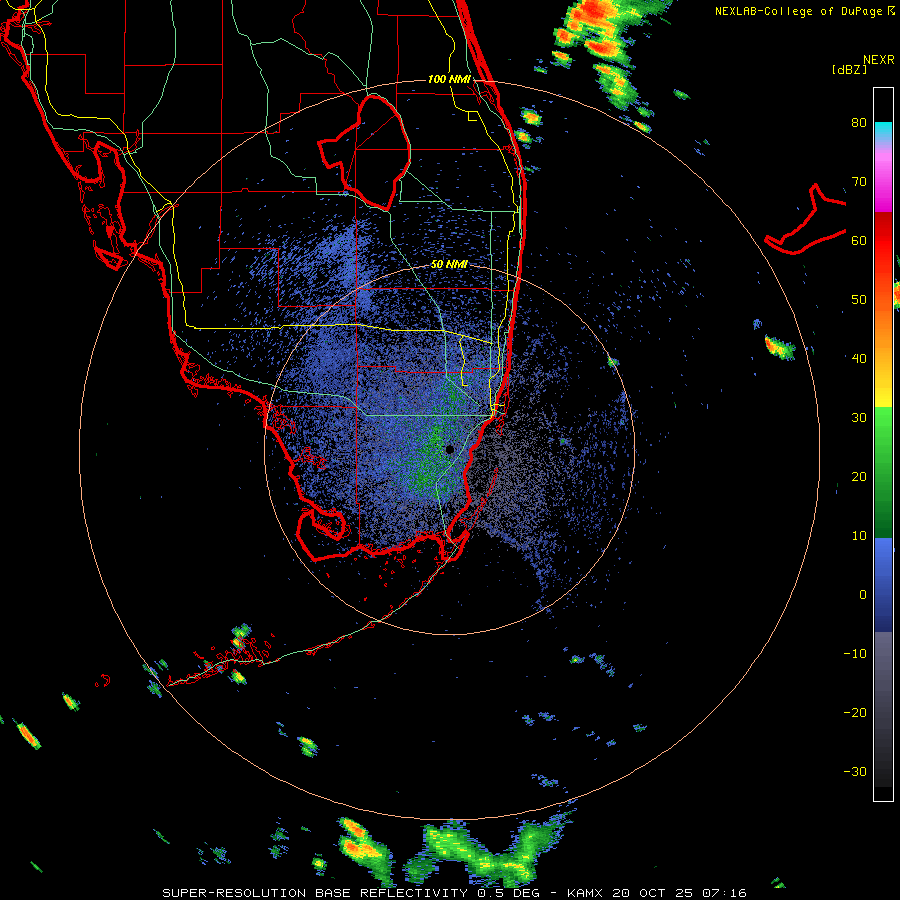Click the -20 value on the dBZ scale
900x900 pixels.
[855, 712]
